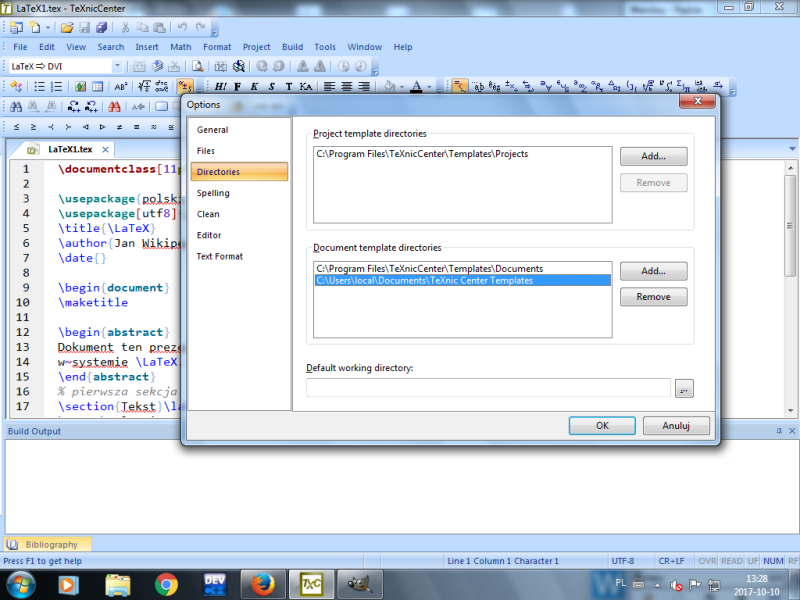Click the Default working directory input field

[488, 388]
